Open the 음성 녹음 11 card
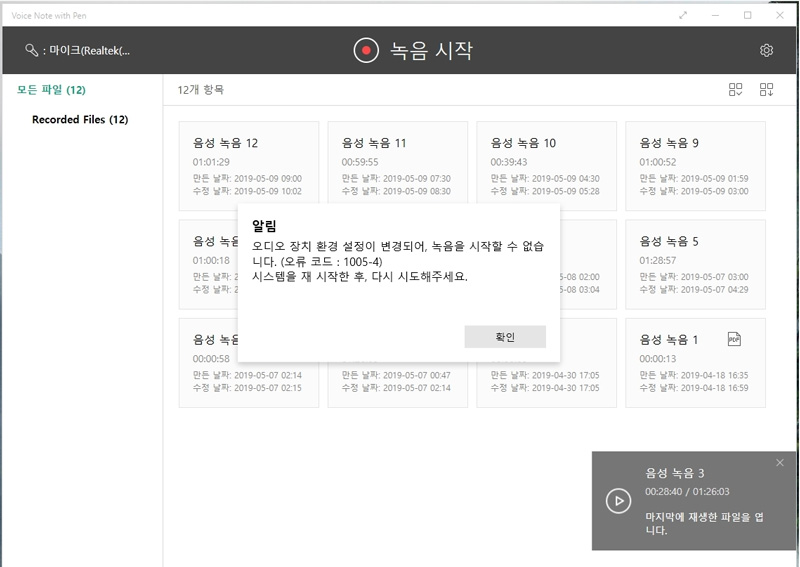 [x=397, y=166]
